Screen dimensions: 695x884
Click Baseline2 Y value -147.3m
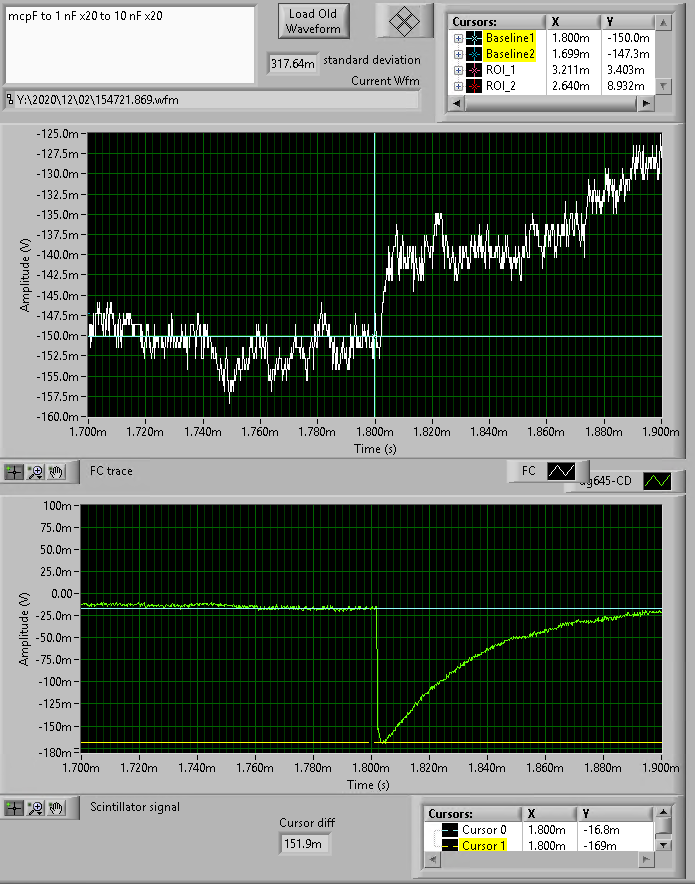[628, 54]
